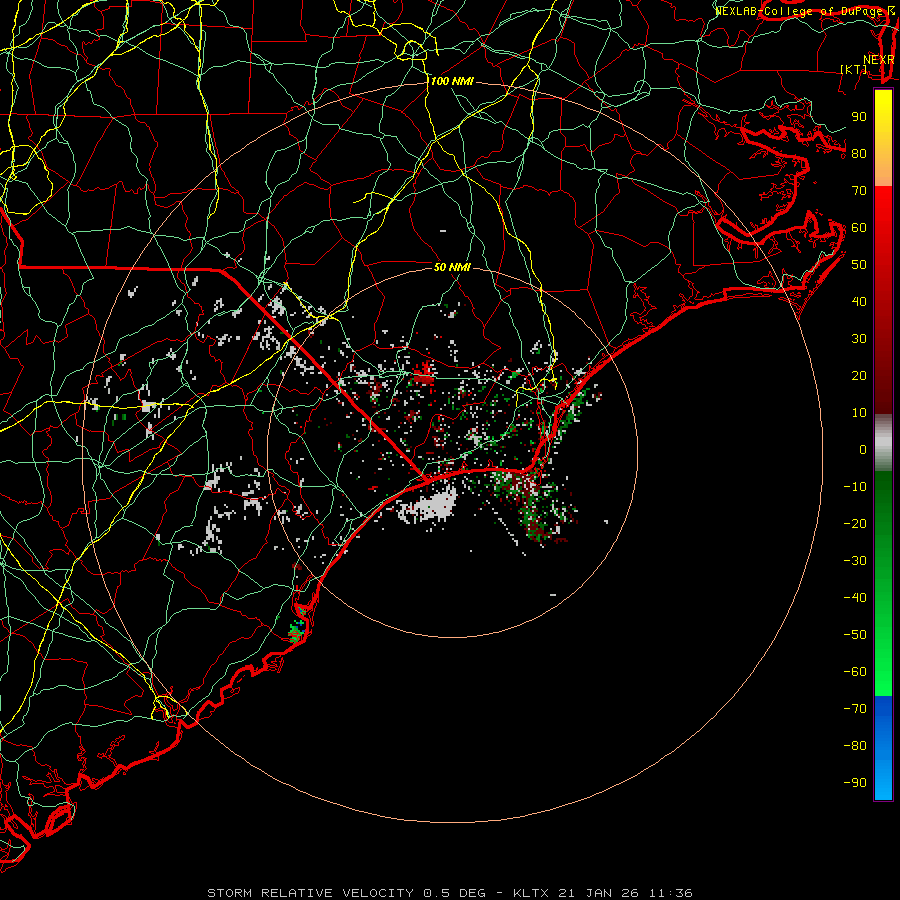The height and width of the screenshot is (900, 900).
Task: Select the positive 30 value on velocity scale
Action: pyautogui.click(x=859, y=339)
